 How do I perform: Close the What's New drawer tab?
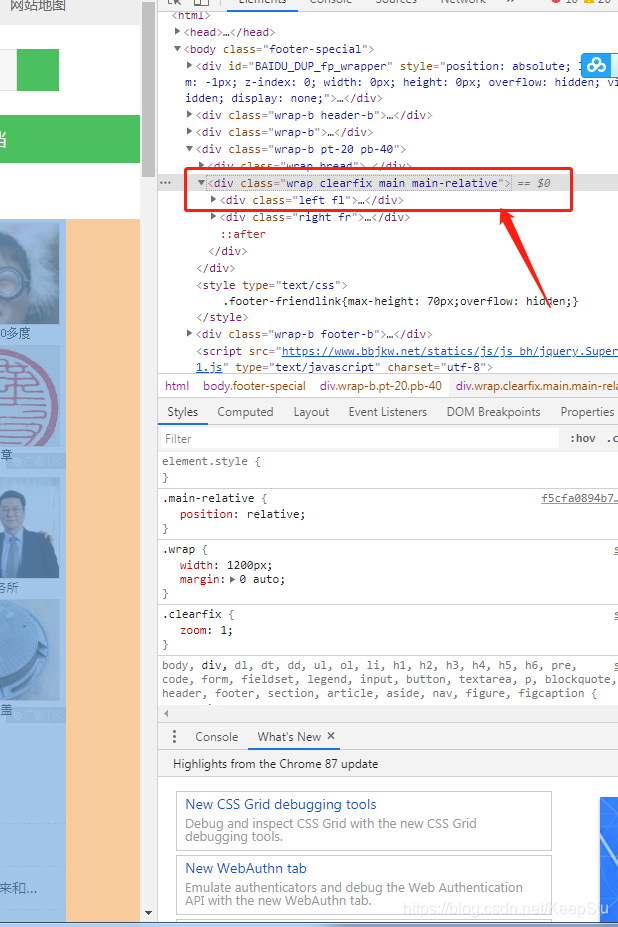(331, 736)
